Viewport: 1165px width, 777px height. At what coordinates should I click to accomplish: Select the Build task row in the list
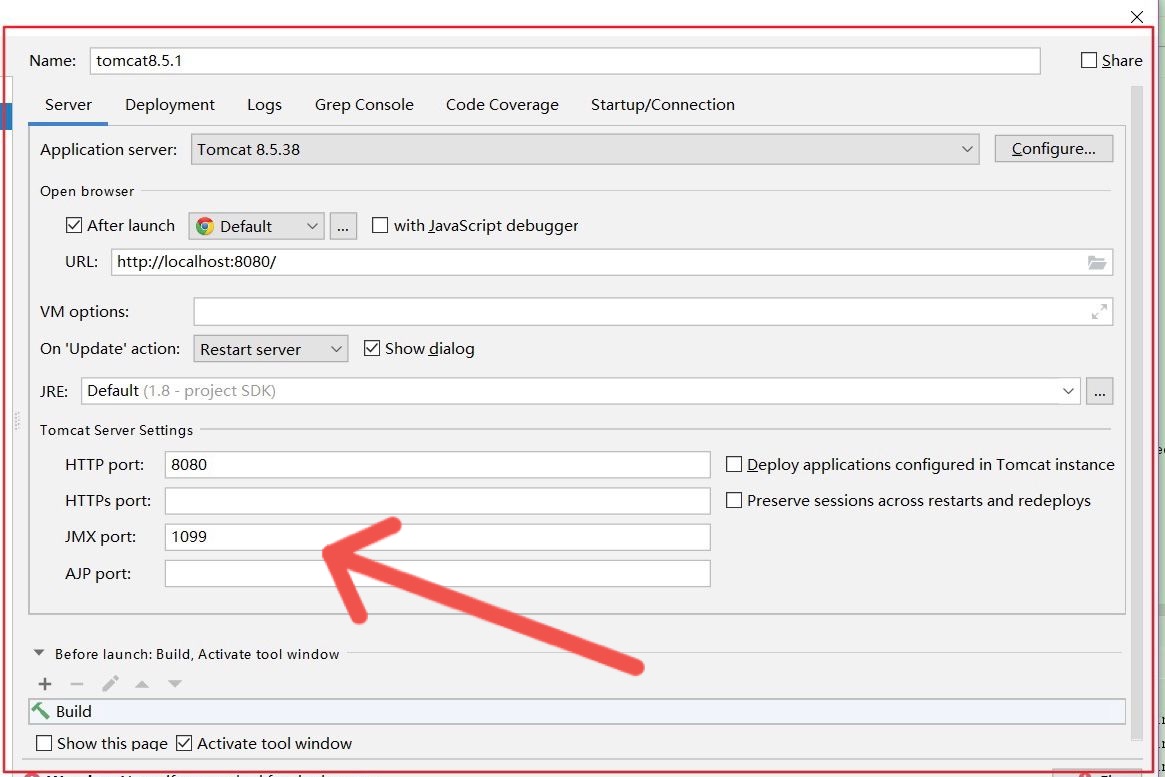pos(577,712)
